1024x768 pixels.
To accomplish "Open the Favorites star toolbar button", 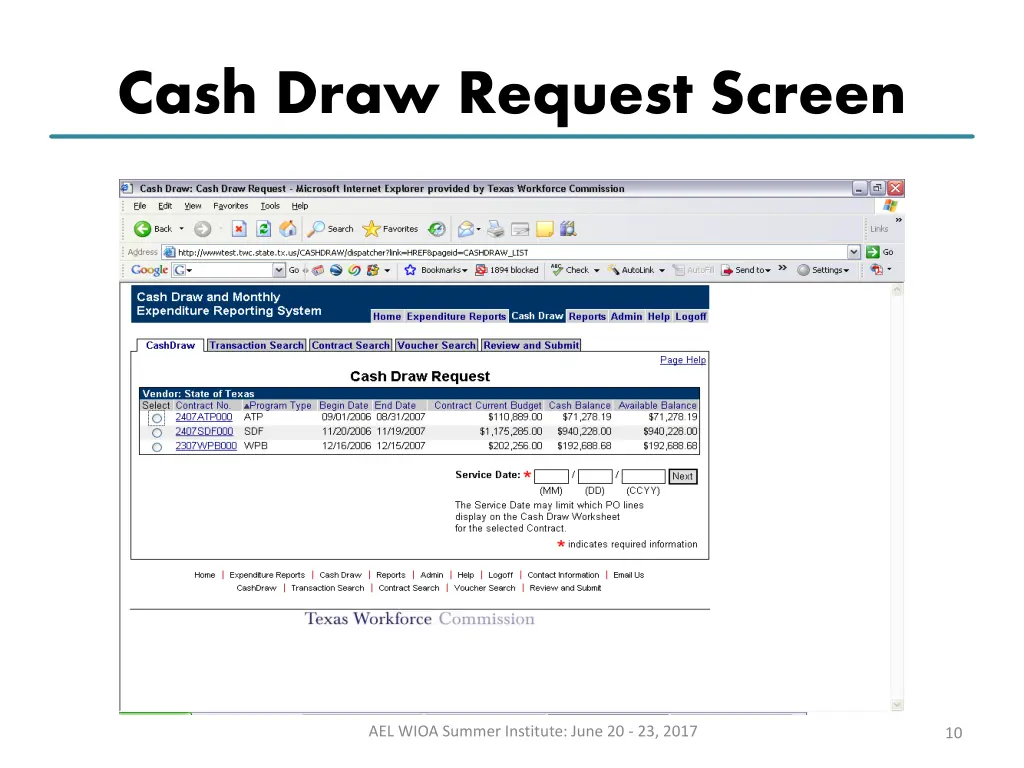I will [x=390, y=229].
